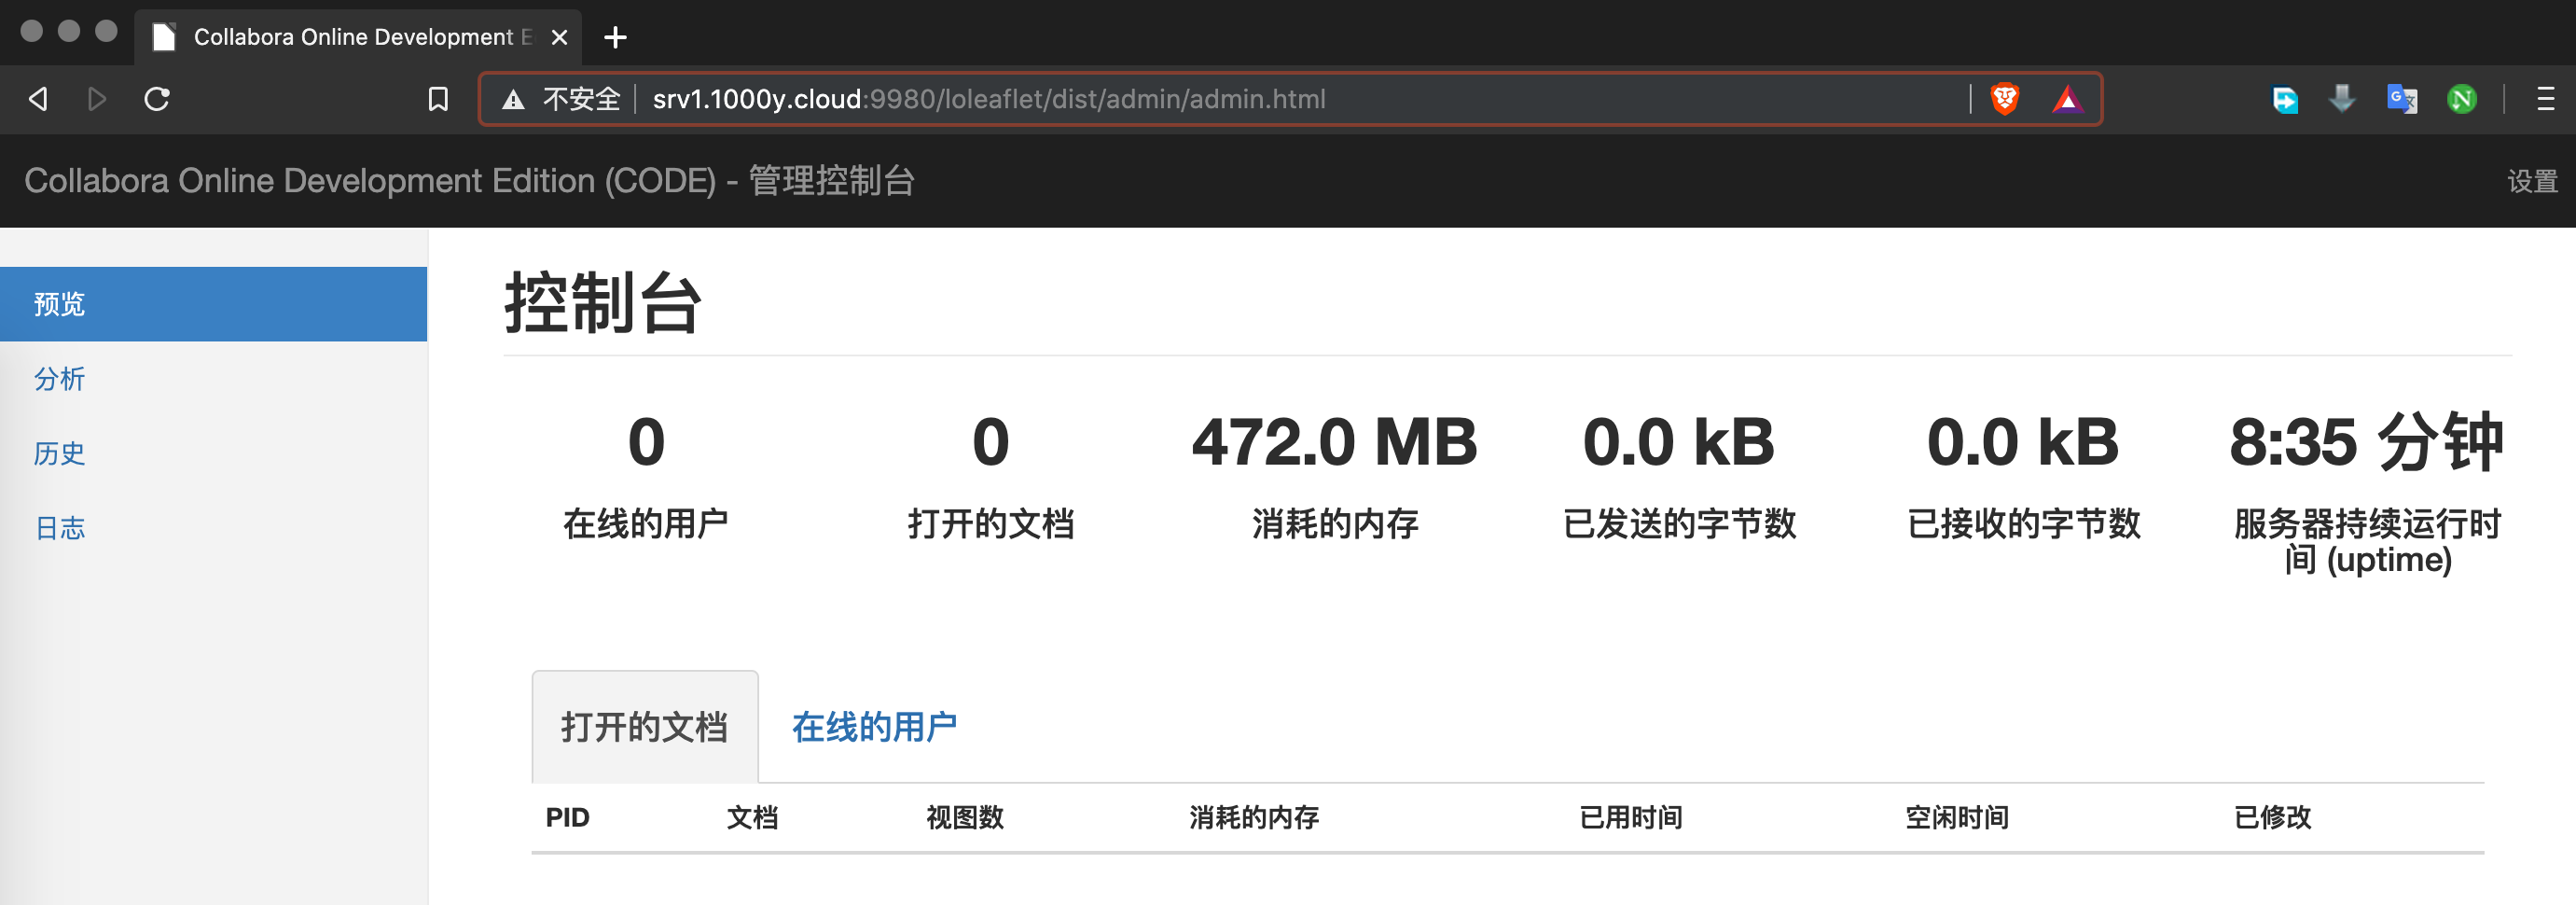Open 日志 in the sidebar
2576x905 pixels.
click(x=60, y=528)
